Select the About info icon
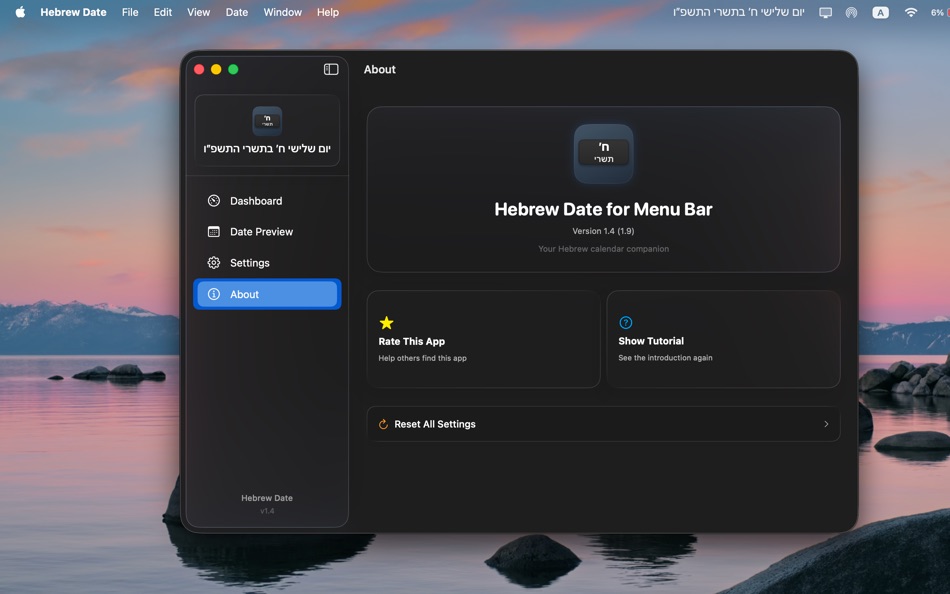 pos(213,293)
